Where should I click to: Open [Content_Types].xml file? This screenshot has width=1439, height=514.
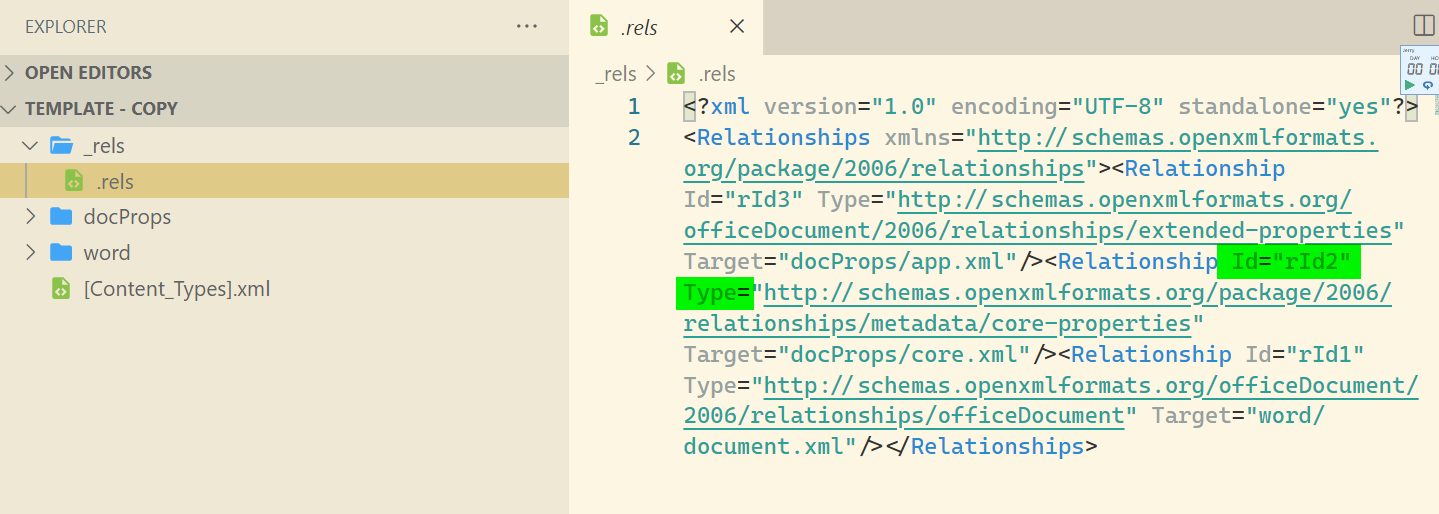(x=177, y=289)
